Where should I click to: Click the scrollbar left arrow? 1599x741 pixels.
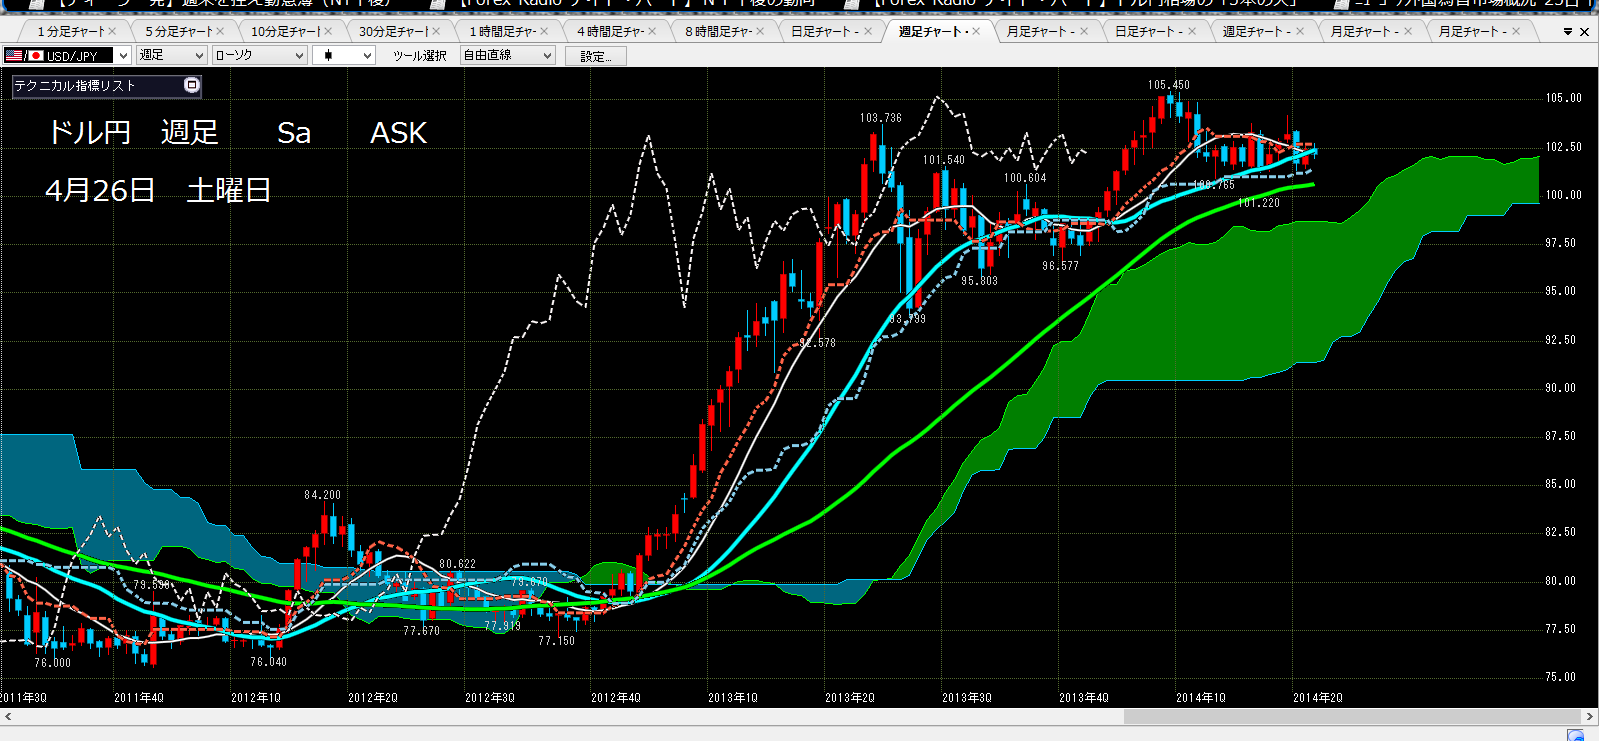(8, 717)
